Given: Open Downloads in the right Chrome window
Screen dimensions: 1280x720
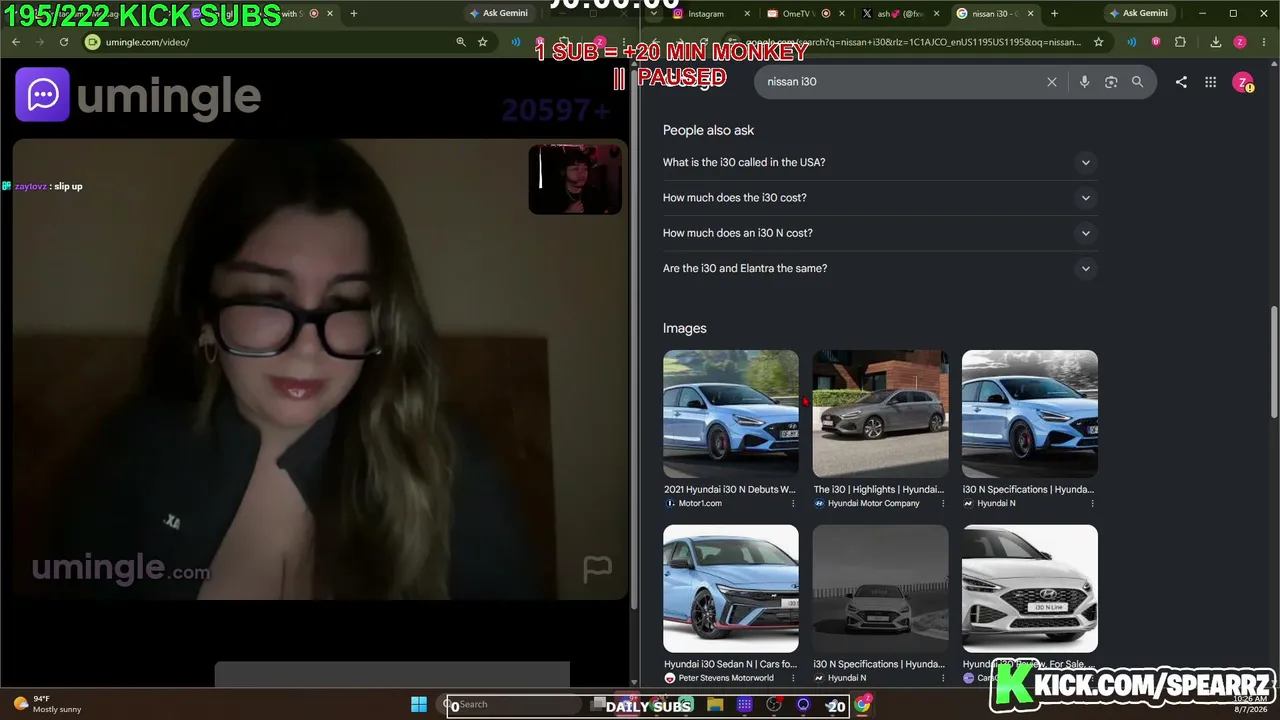Looking at the screenshot, I should coord(1216,42).
